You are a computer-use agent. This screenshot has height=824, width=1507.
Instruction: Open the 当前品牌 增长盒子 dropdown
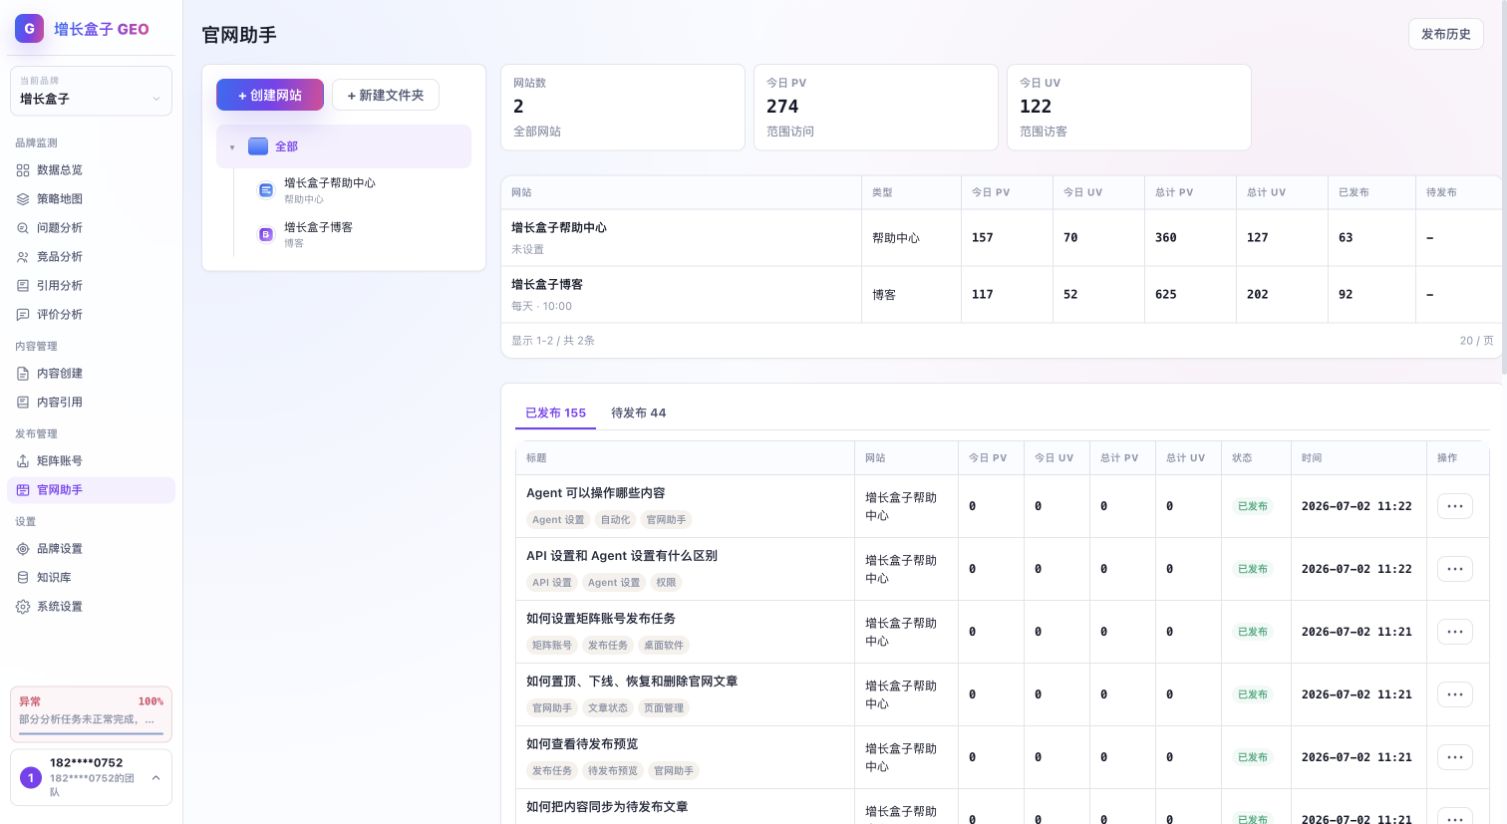coord(91,91)
